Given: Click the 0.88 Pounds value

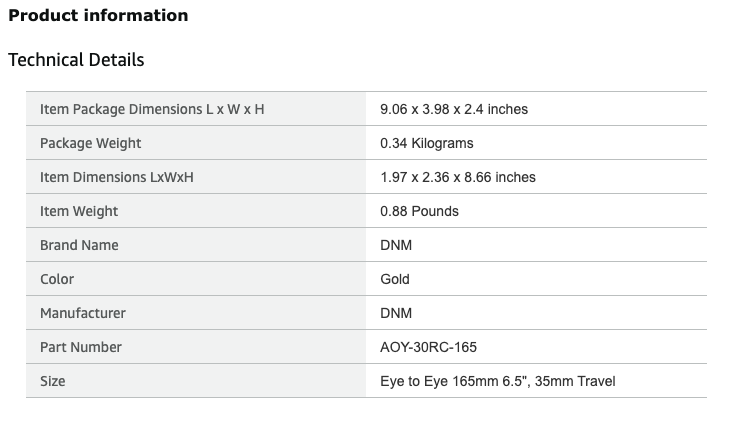Looking at the screenshot, I should tap(420, 211).
